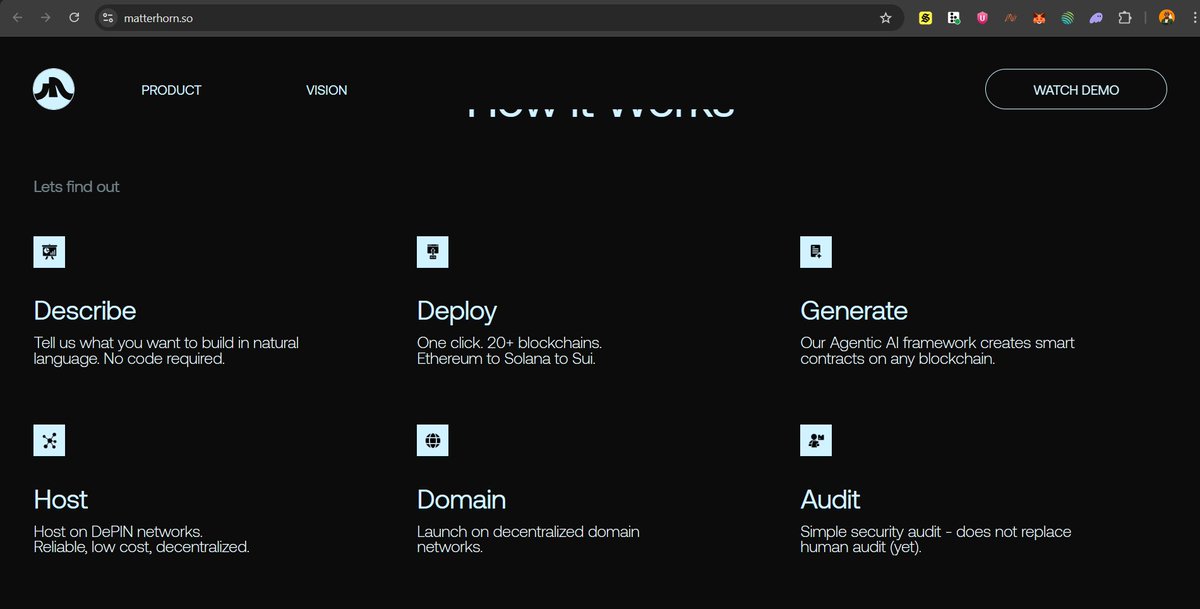Click the Generate heading
Image resolution: width=1200 pixels, height=609 pixels.
pyautogui.click(x=854, y=311)
